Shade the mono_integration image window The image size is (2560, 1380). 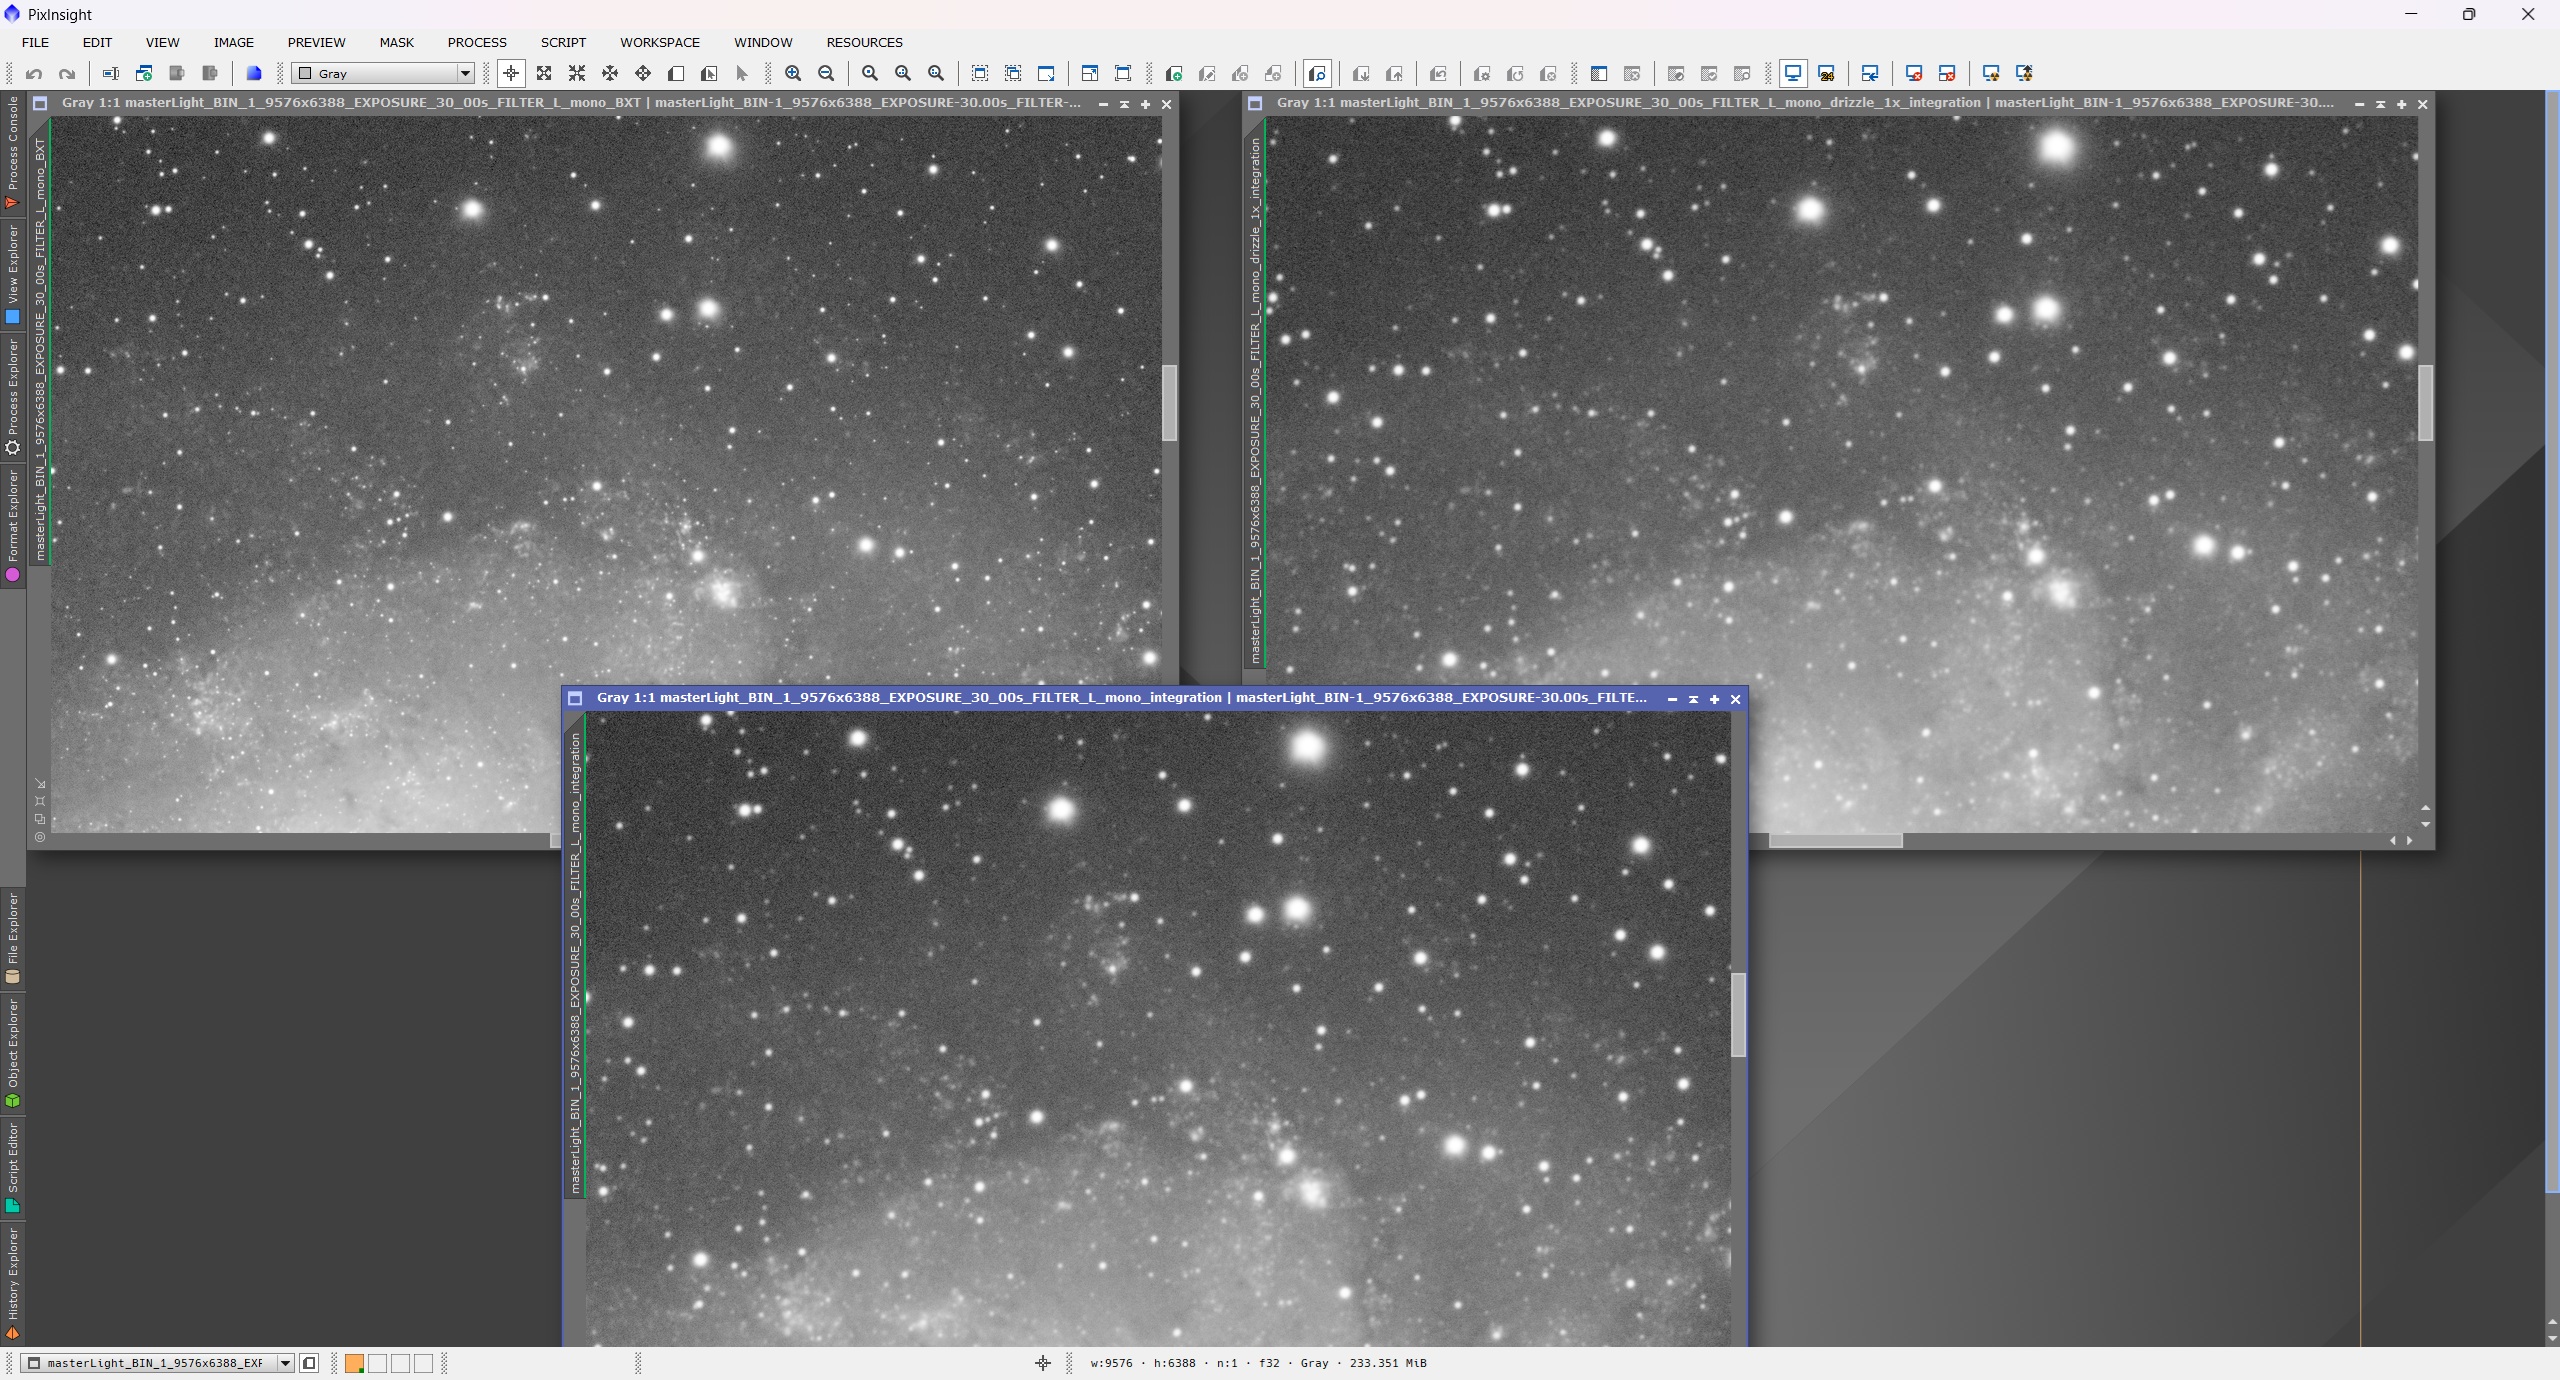1693,699
